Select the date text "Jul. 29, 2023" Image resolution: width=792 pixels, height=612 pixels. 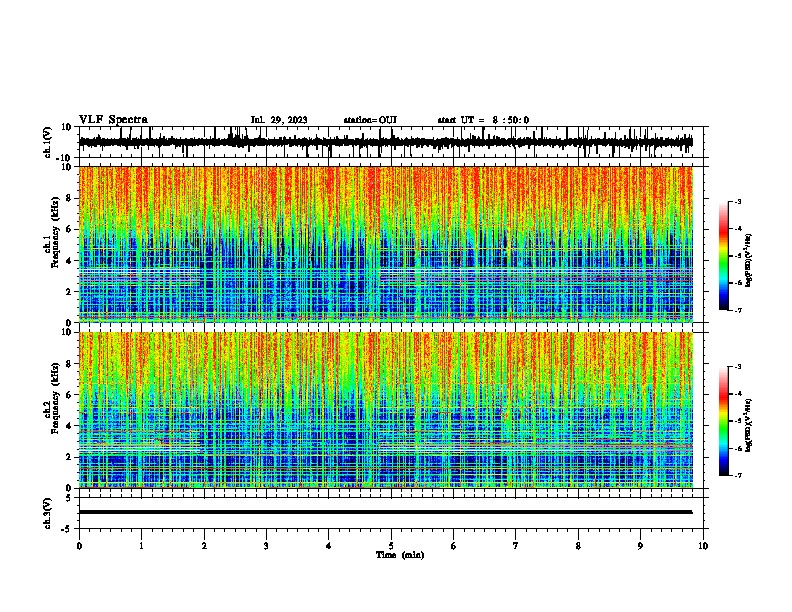[279, 120]
